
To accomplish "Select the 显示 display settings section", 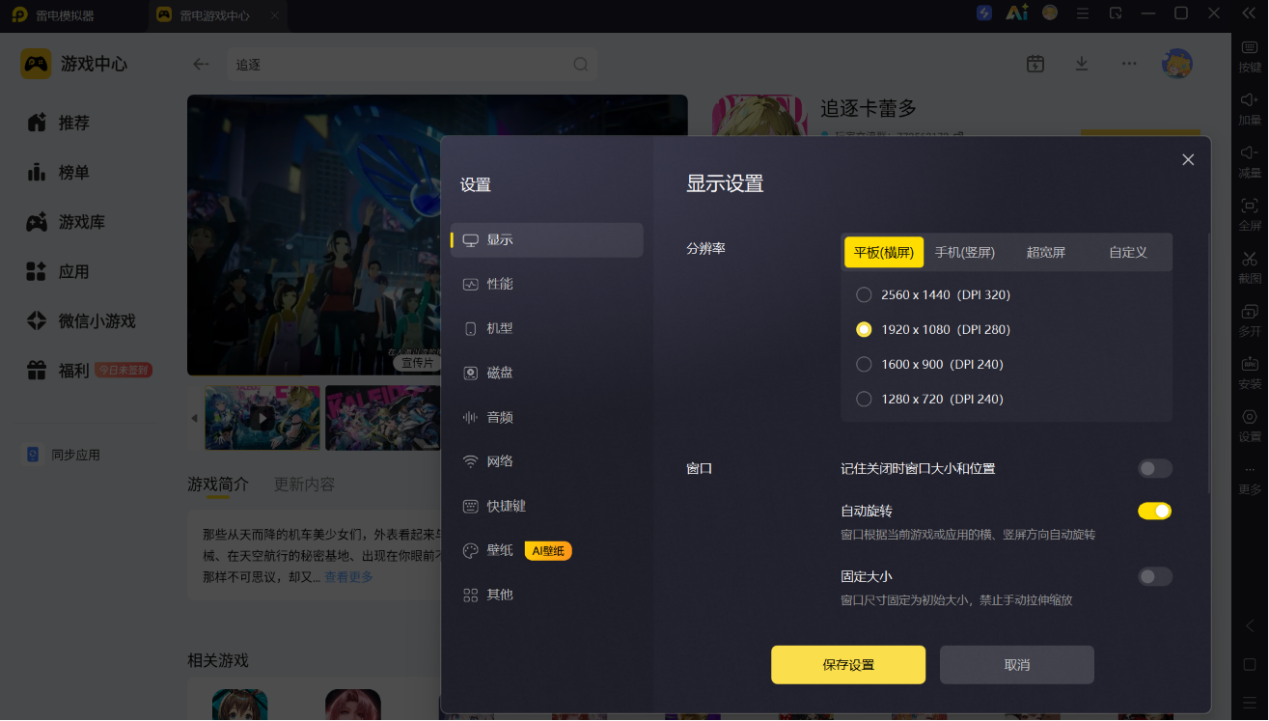I will coord(546,240).
